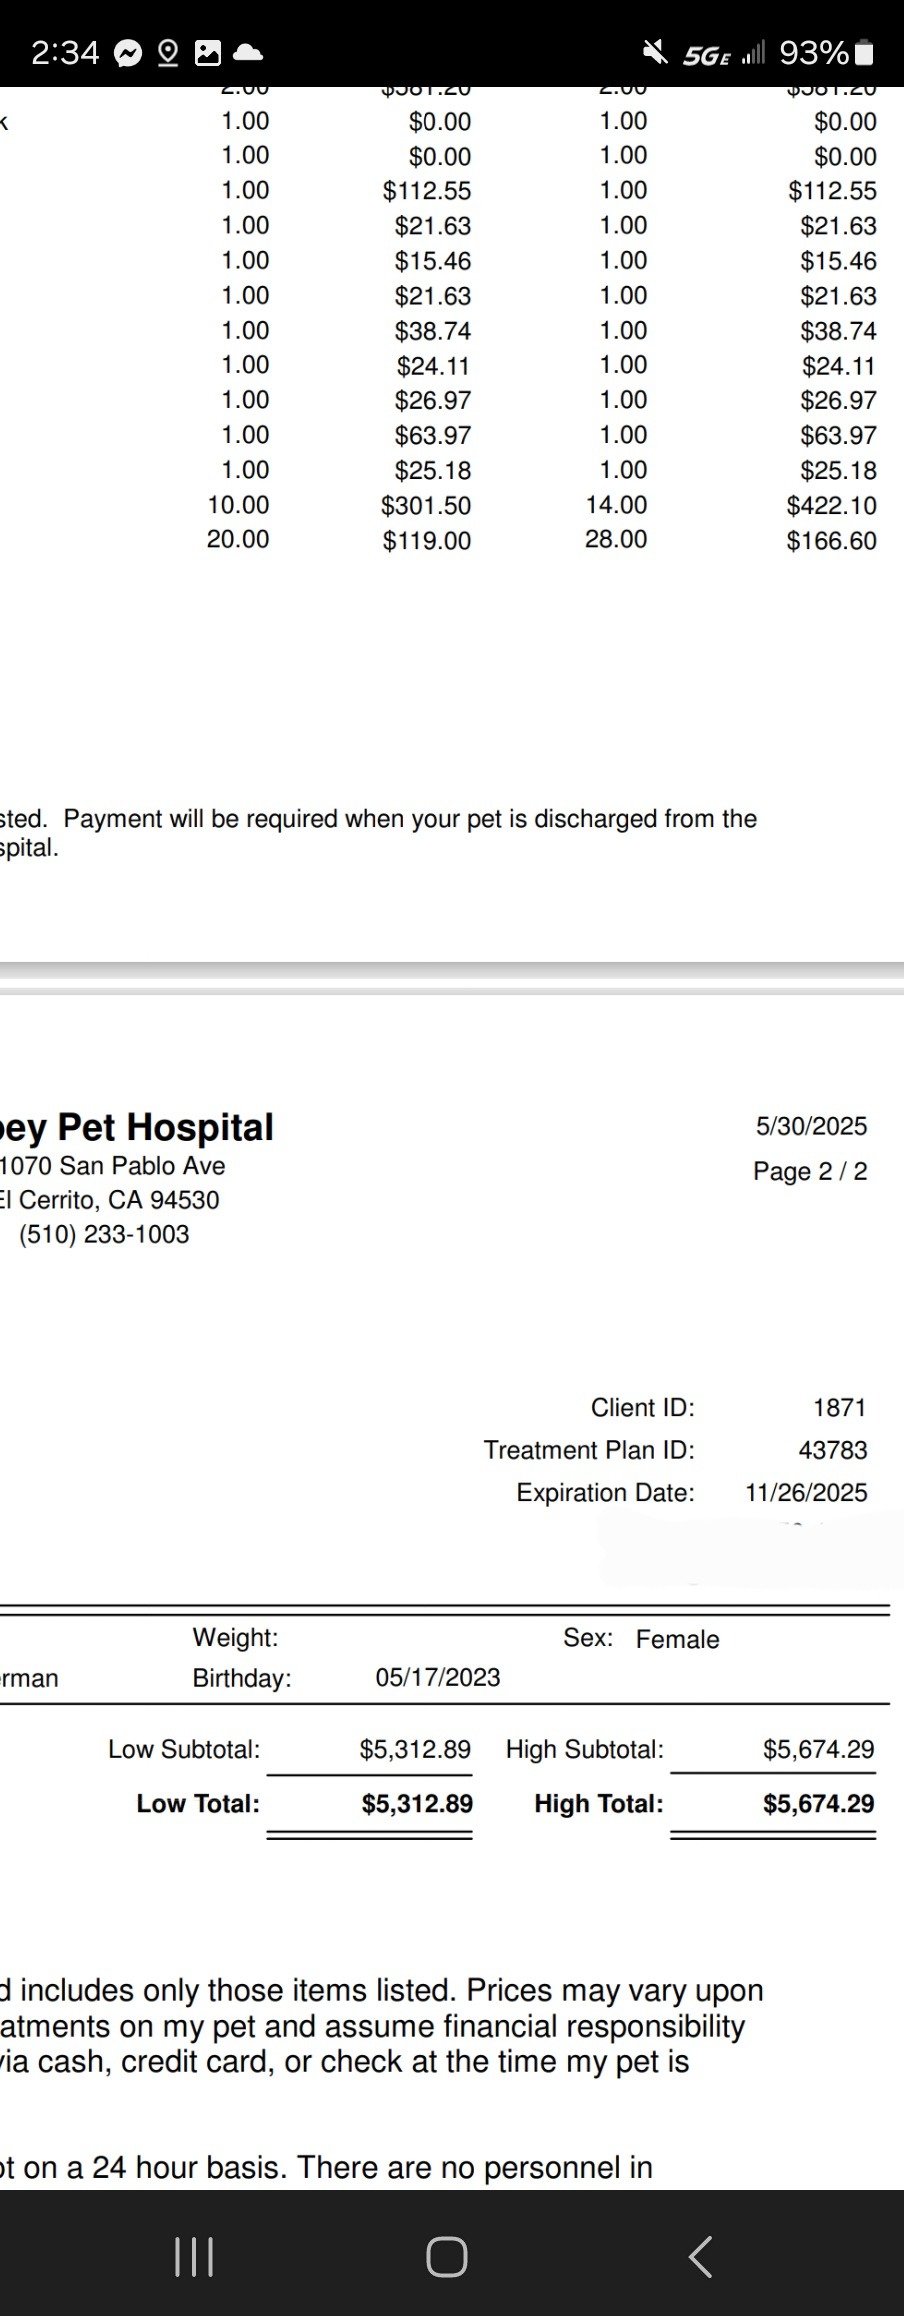The width and height of the screenshot is (904, 2316).
Task: Select the High Total amount $5,674.29
Action: pyautogui.click(x=818, y=1803)
